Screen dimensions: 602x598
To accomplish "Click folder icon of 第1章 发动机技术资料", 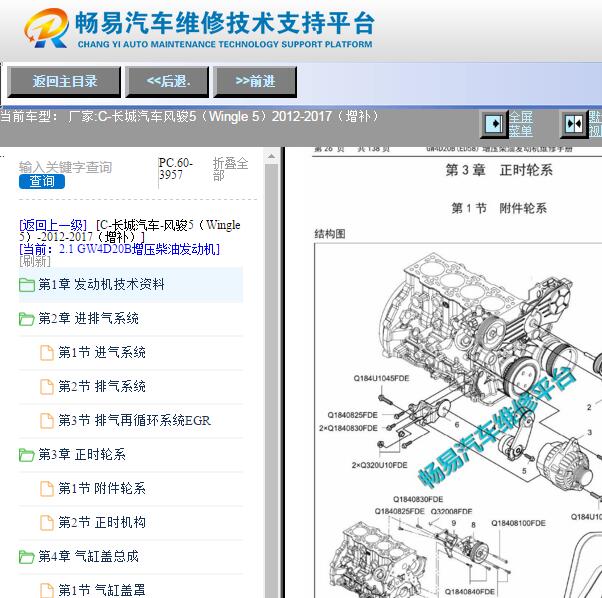I will [27, 285].
